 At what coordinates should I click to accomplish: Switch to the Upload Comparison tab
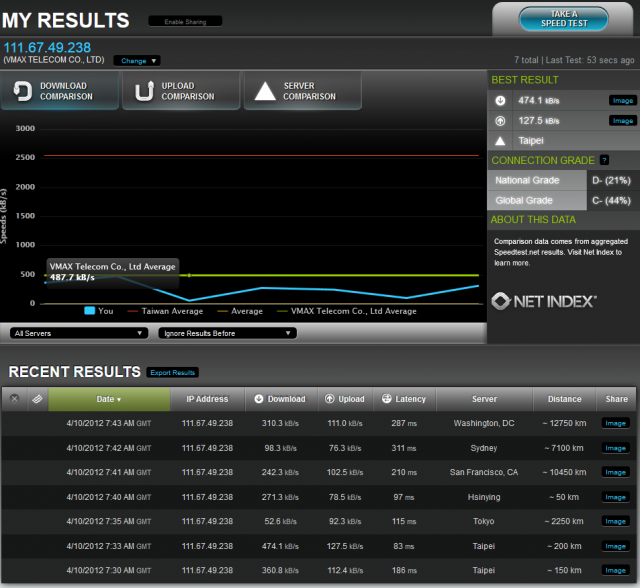(181, 91)
